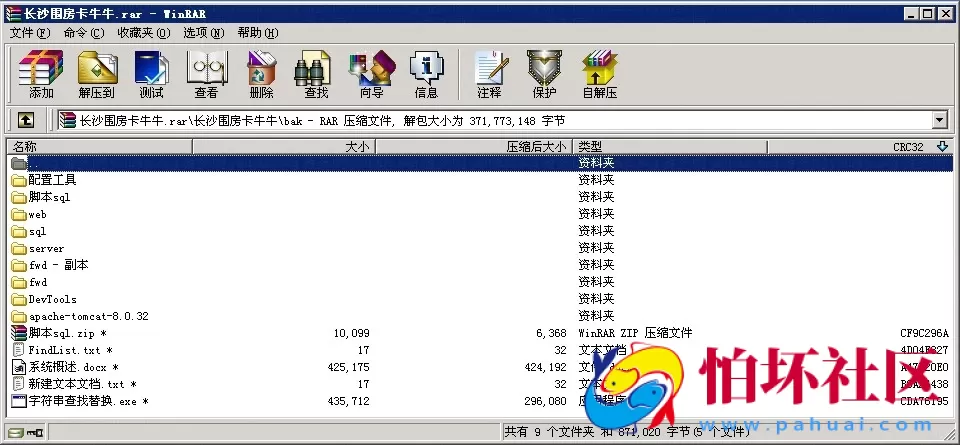Click the 新建文本文档.txt file name
This screenshot has width=960, height=445.
[x=83, y=384]
